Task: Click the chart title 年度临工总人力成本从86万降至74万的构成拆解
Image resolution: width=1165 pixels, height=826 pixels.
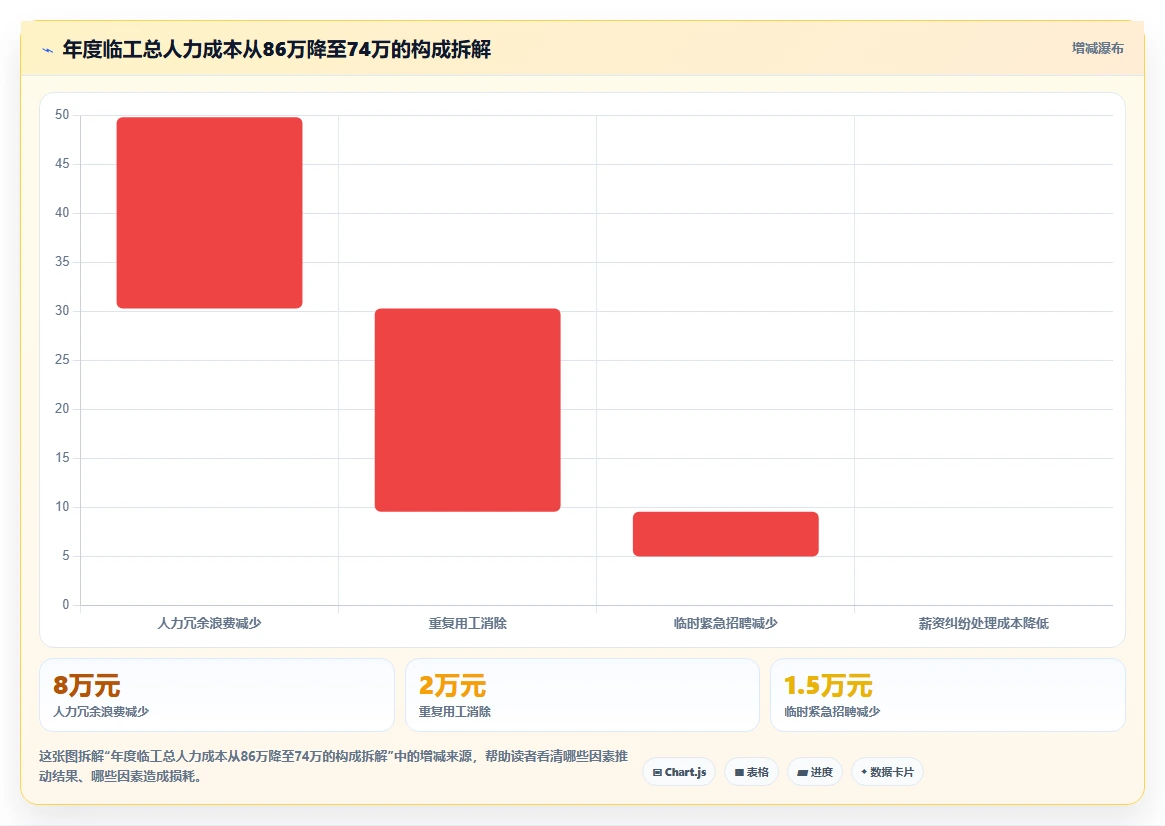Action: click(x=276, y=49)
